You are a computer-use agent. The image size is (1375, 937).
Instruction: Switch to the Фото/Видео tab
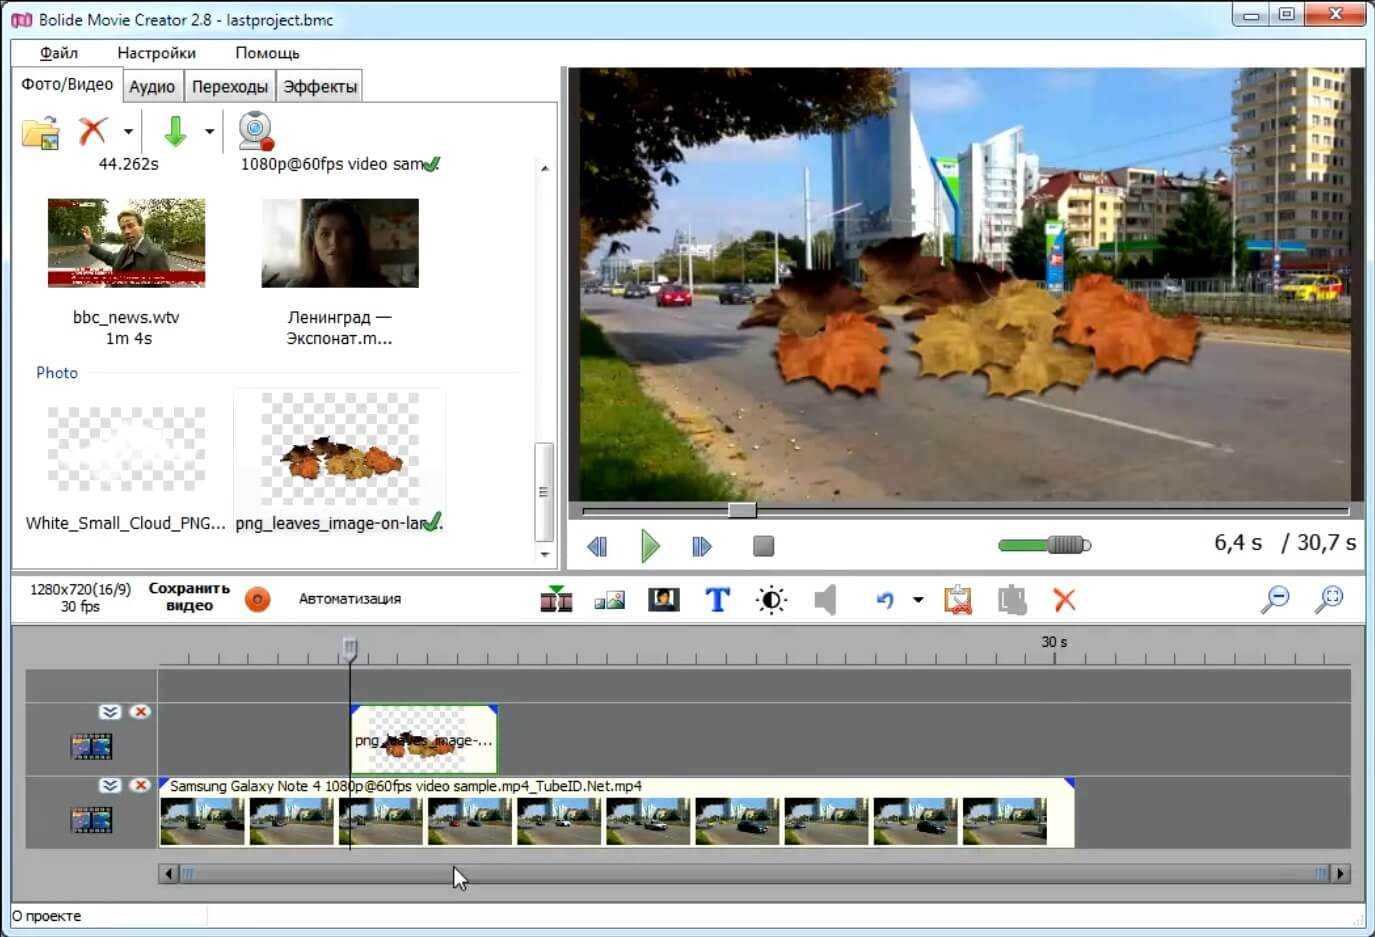(67, 85)
